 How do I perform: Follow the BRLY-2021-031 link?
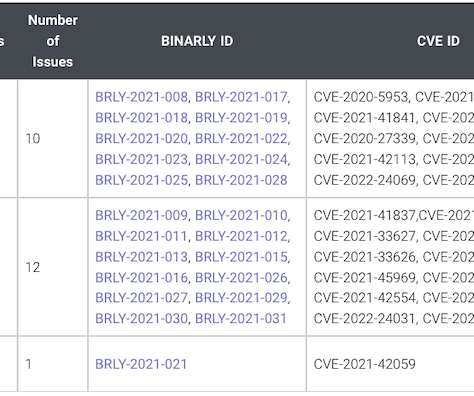(241, 319)
